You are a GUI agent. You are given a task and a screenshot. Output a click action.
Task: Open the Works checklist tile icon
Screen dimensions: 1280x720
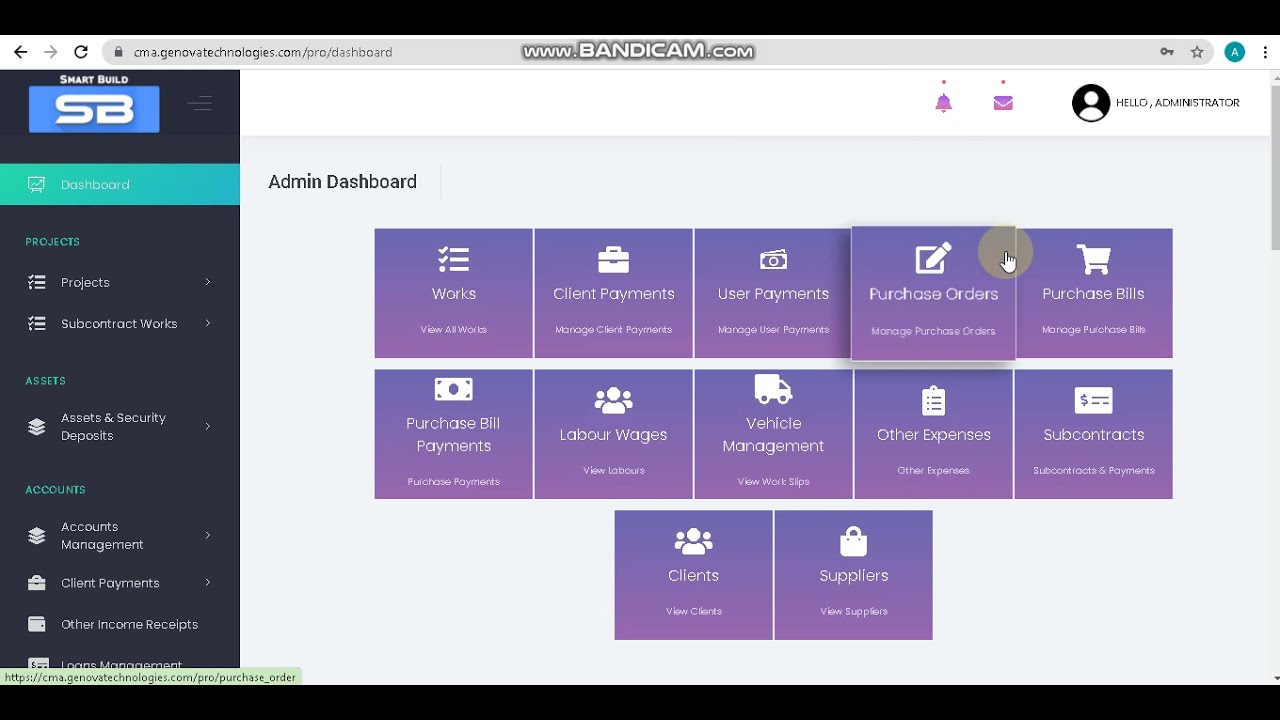pyautogui.click(x=453, y=260)
